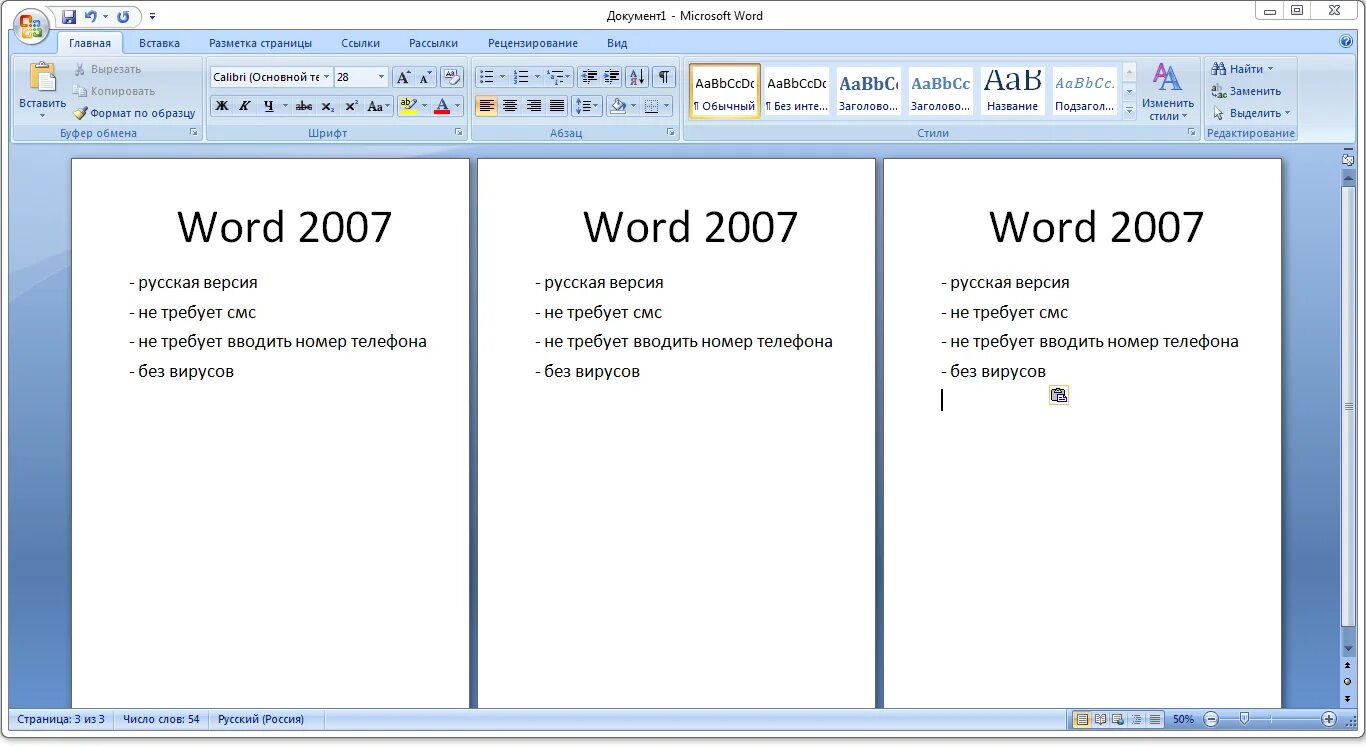Toggle strikethrough abc formatting

(x=304, y=106)
